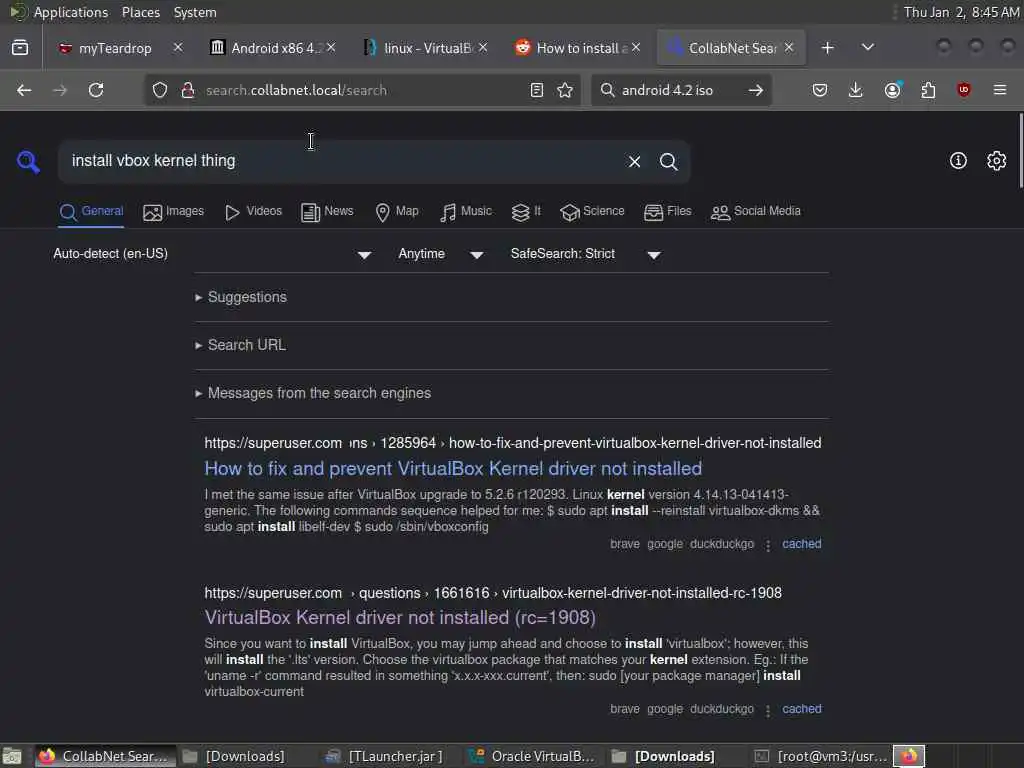Image resolution: width=1024 pixels, height=768 pixels.
Task: Switch to TLauncher.jar in taskbar
Action: (x=386, y=756)
